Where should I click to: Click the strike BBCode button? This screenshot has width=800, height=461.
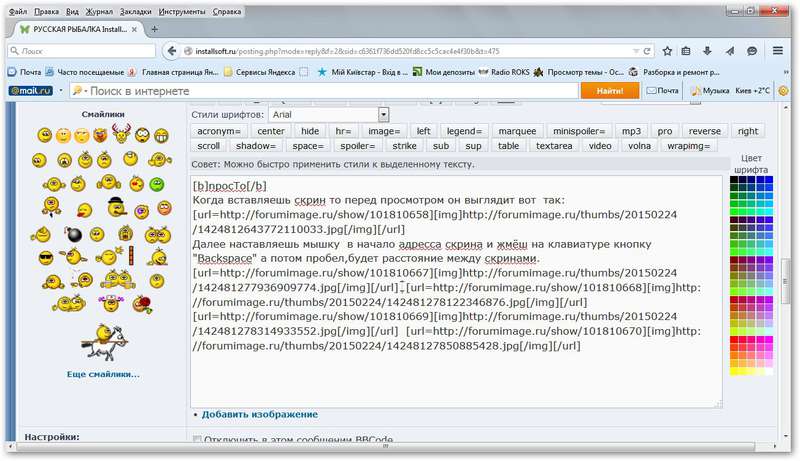(x=404, y=146)
